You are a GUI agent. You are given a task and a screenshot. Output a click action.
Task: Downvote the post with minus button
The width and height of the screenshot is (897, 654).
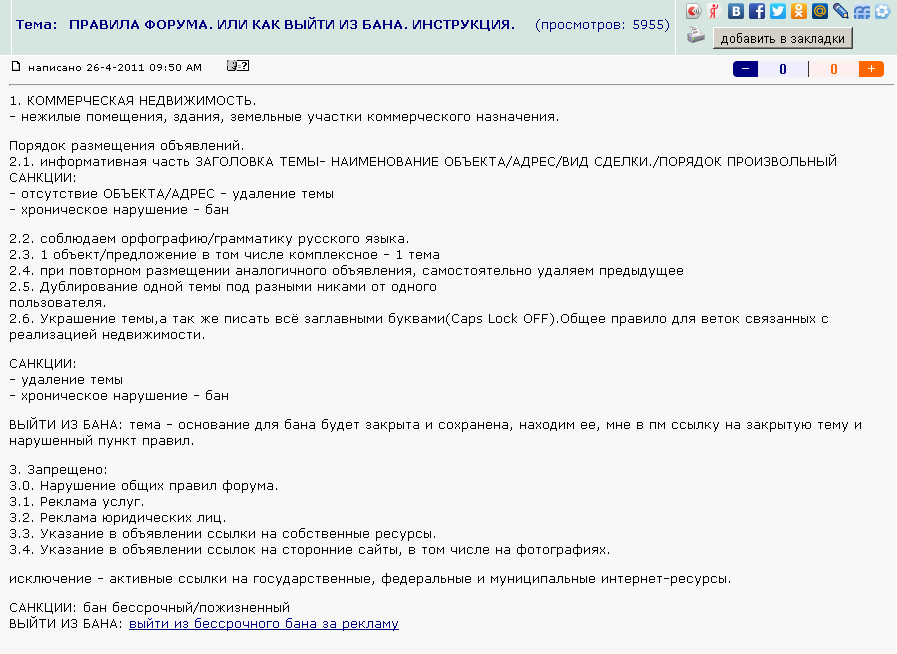(x=746, y=69)
